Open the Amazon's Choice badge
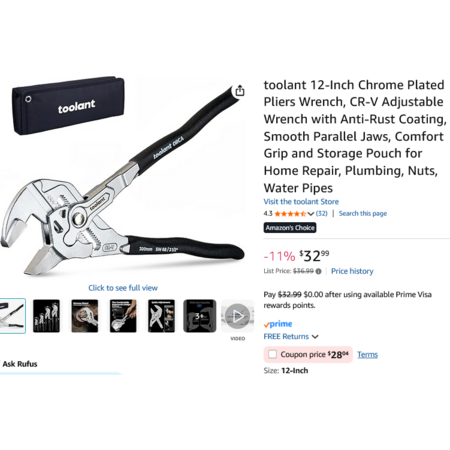Screen dimensions: 450x450 pos(290,228)
